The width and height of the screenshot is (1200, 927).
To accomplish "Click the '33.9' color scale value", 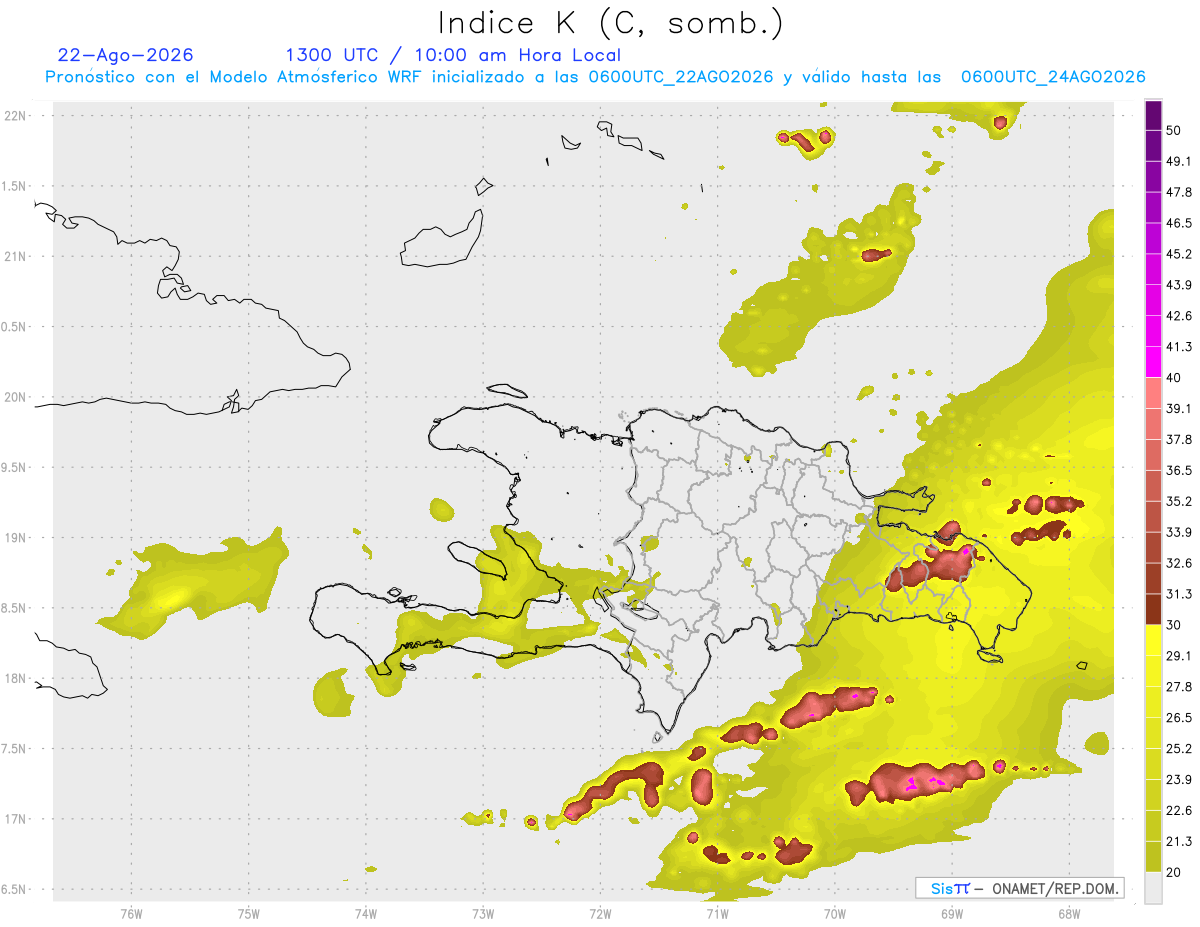I will 1180,533.
